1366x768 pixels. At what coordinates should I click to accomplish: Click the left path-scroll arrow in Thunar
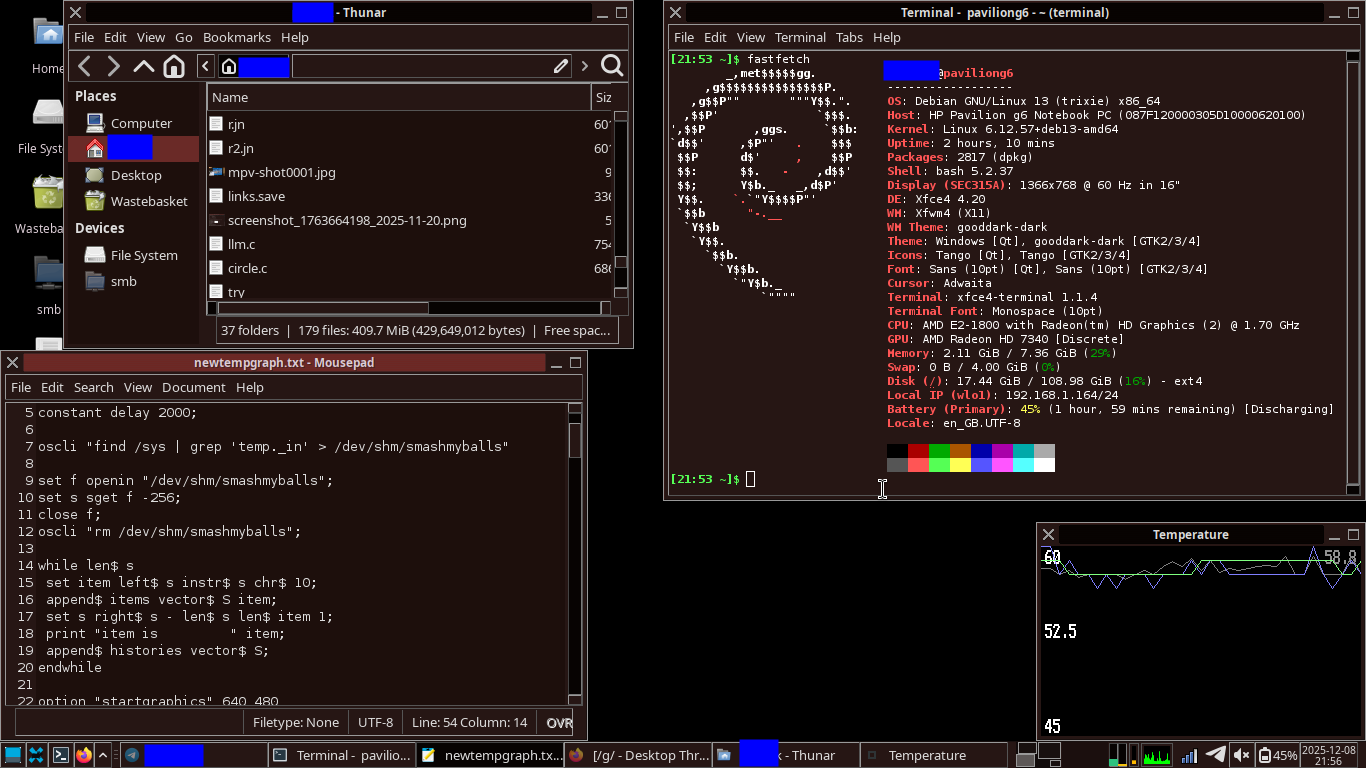click(205, 66)
